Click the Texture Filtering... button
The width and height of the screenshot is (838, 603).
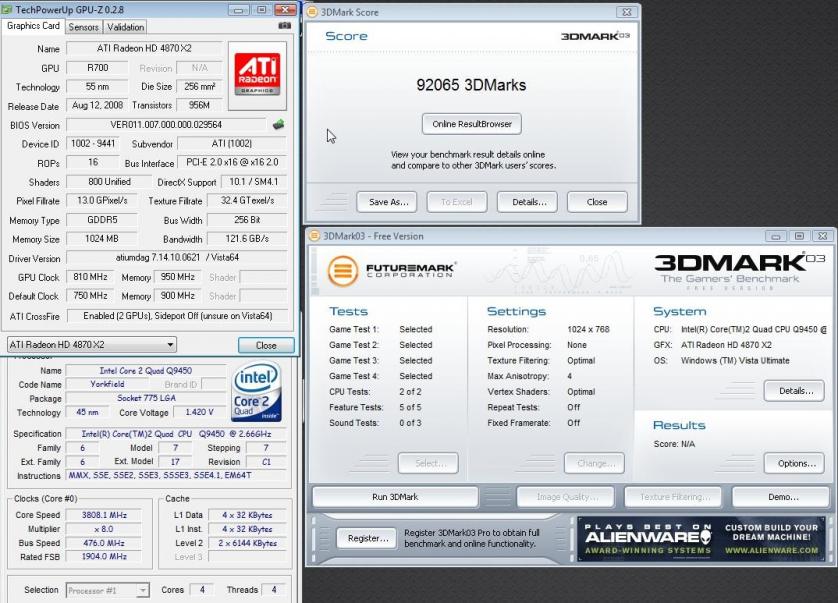tap(673, 497)
